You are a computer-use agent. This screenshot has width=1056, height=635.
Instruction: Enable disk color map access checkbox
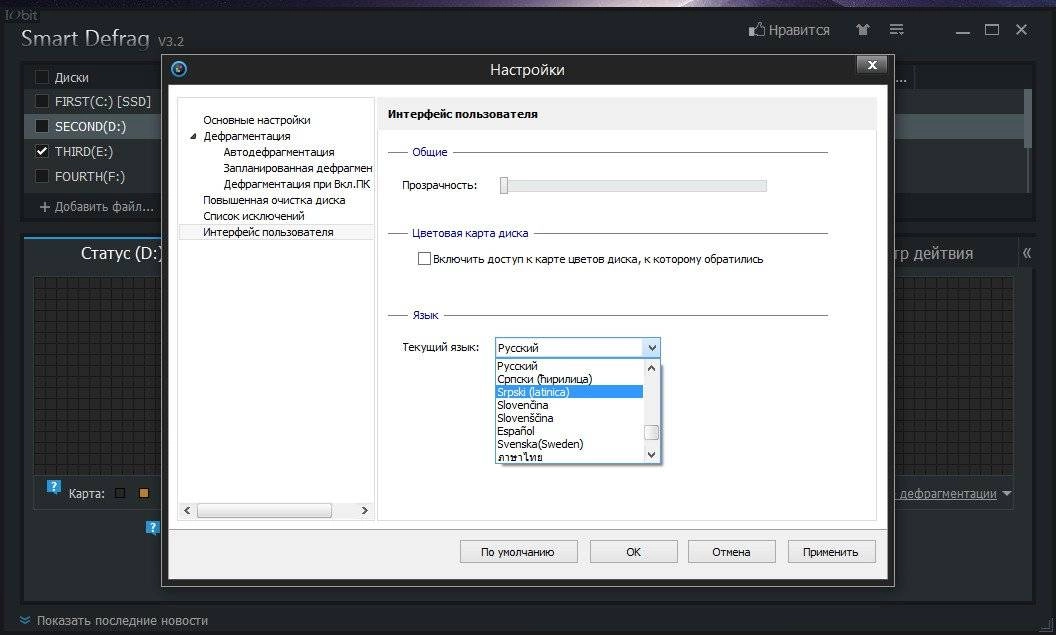pyautogui.click(x=424, y=259)
